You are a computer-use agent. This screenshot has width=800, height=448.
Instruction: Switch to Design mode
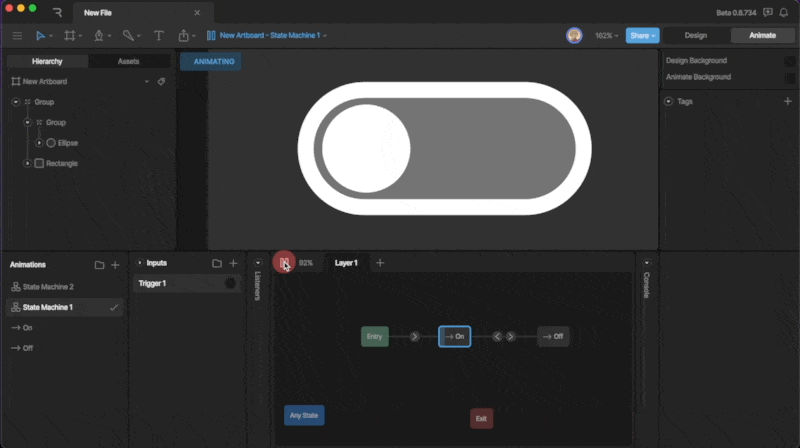point(695,35)
